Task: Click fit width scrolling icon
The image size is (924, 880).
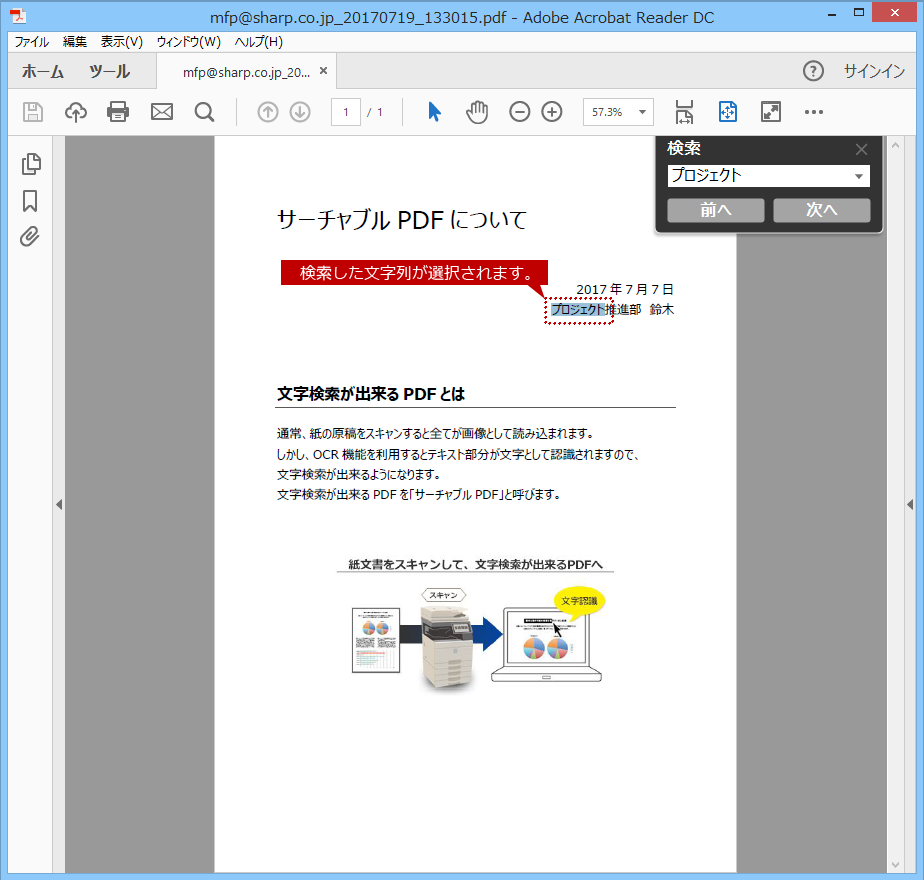Action: [x=684, y=112]
